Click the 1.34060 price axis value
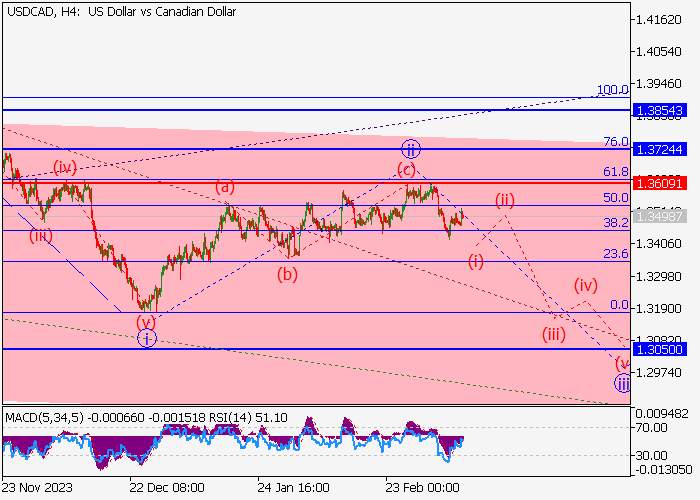700x500 pixels. [659, 244]
